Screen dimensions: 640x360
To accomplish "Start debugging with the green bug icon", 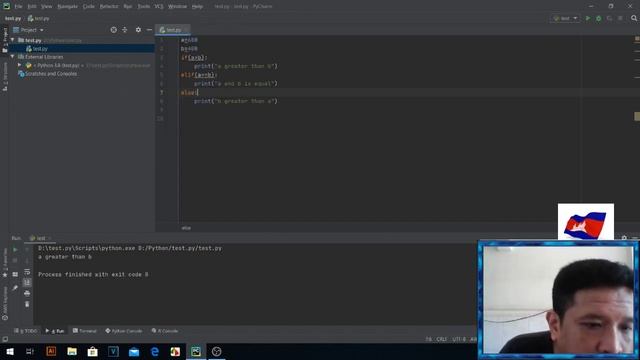I will point(599,18).
